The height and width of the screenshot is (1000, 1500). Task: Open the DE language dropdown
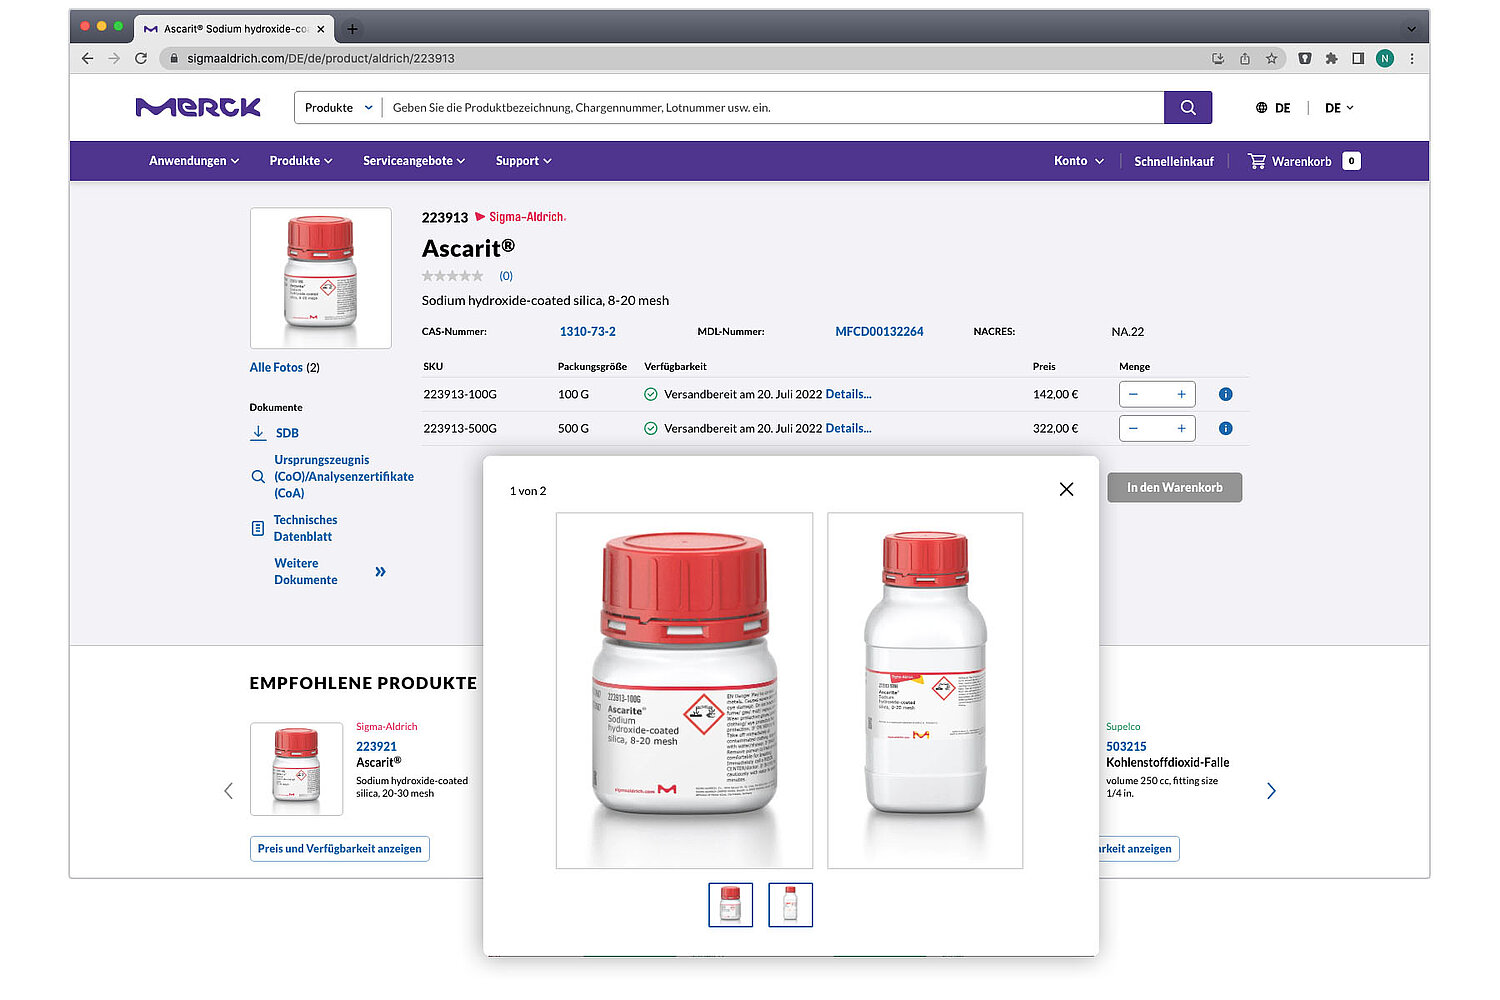[1339, 108]
